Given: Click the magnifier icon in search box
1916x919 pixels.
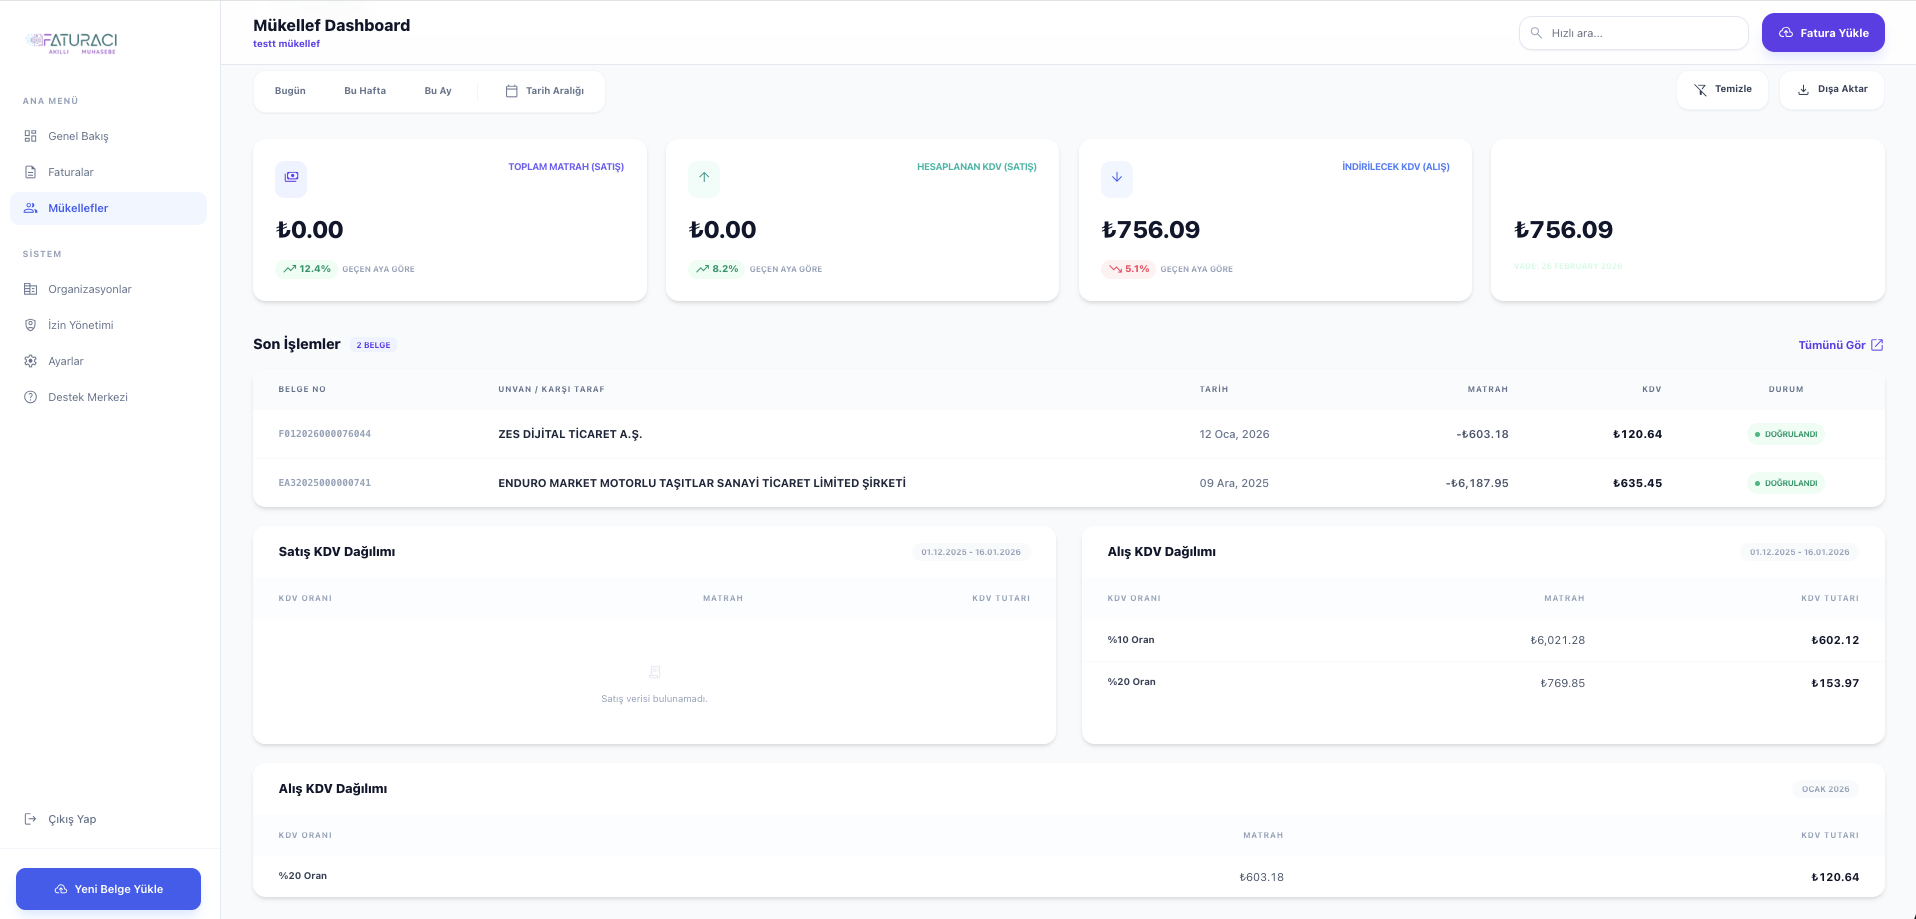Looking at the screenshot, I should 1536,33.
